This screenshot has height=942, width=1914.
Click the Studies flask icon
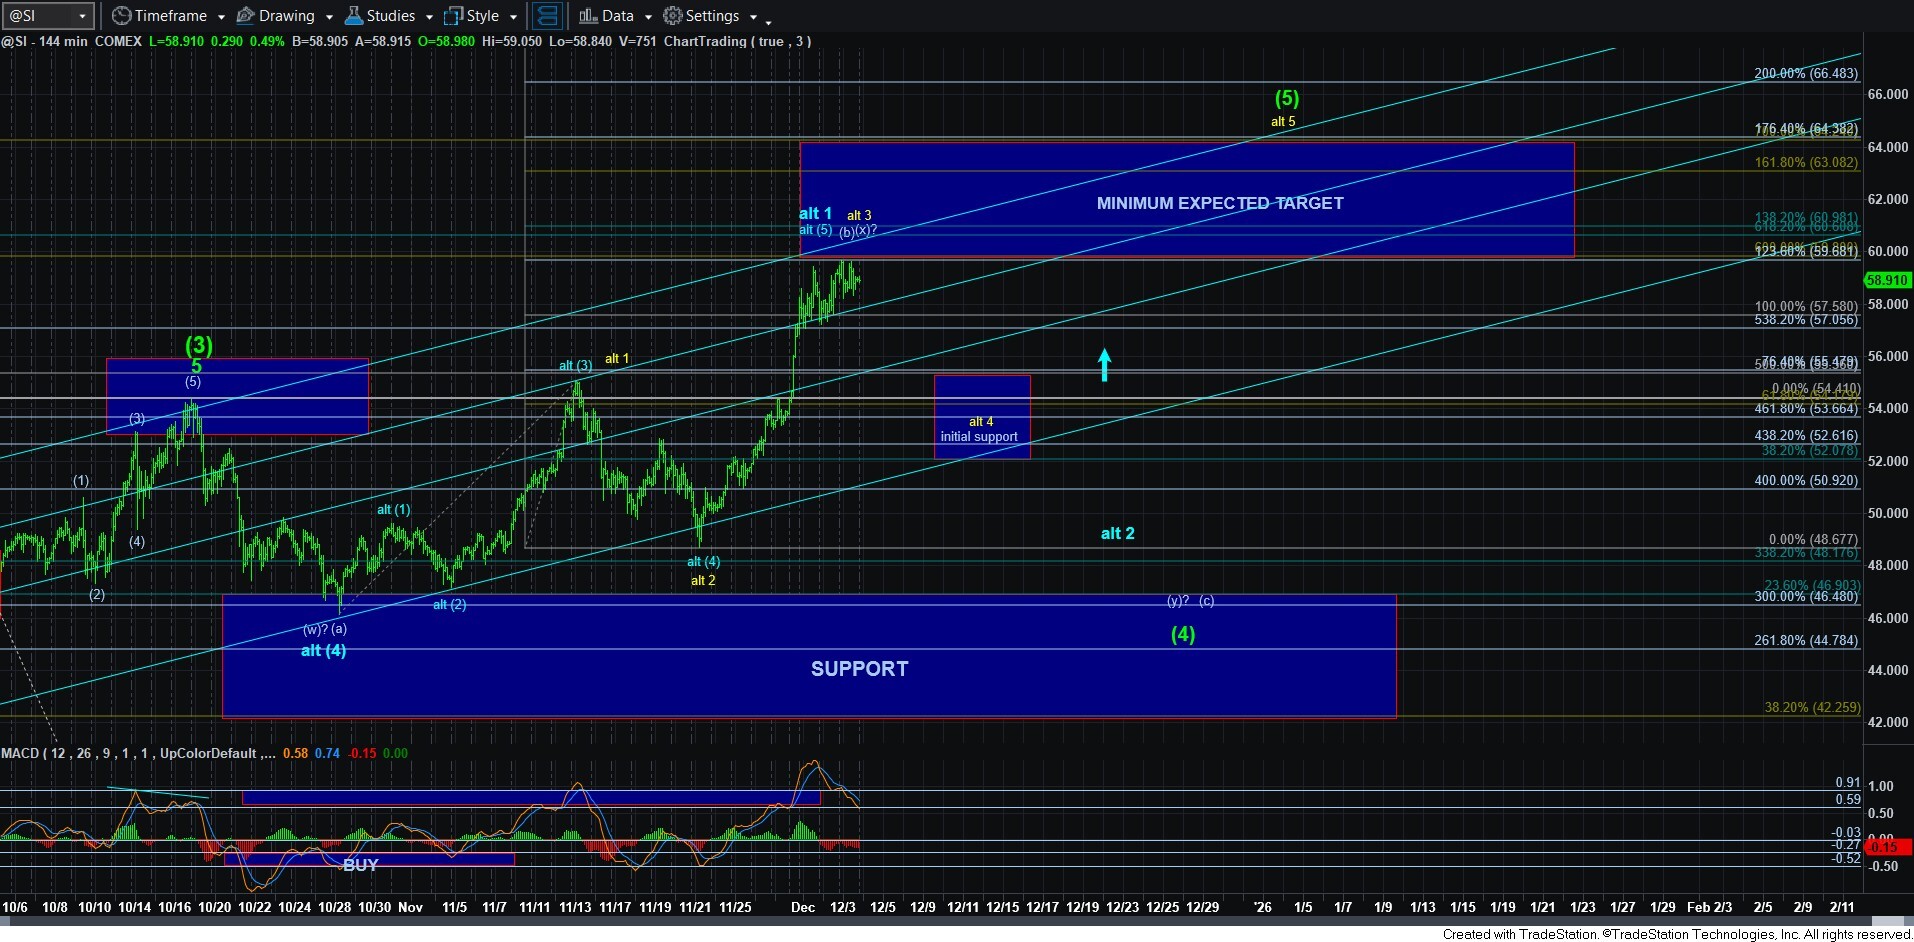pos(353,16)
